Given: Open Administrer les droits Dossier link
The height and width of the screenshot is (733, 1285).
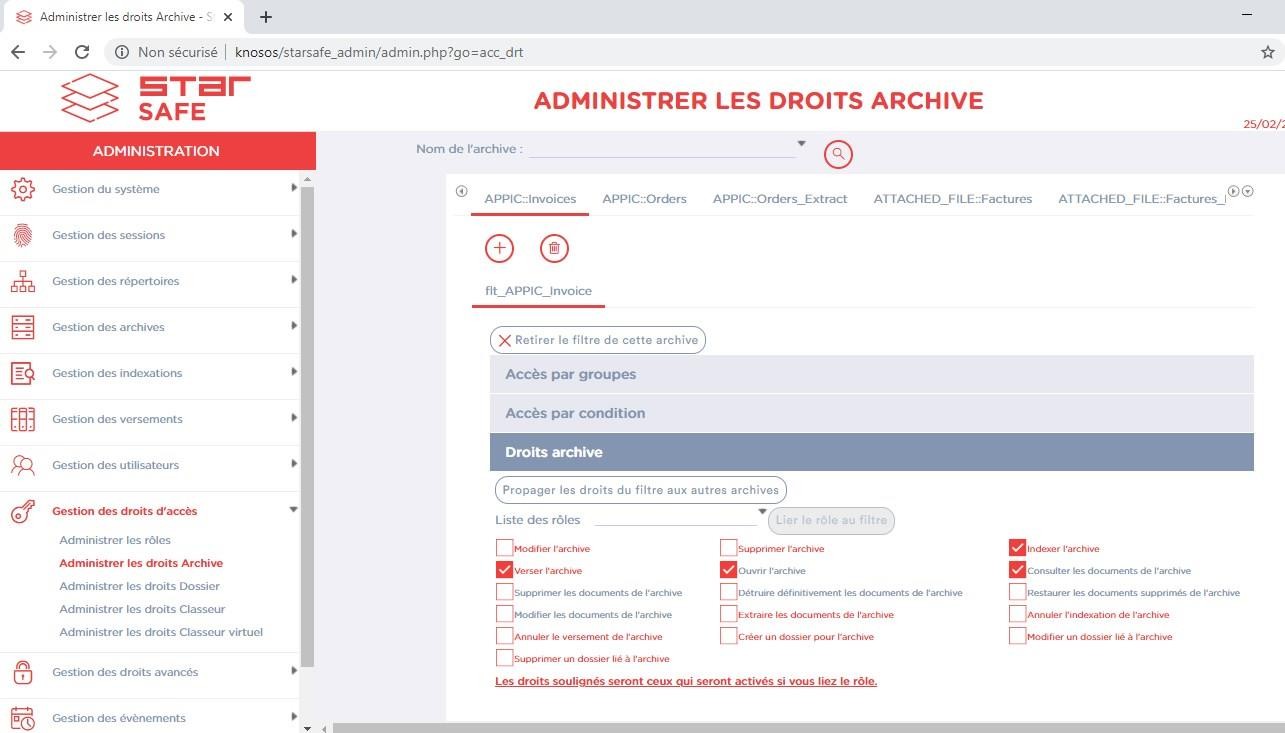Looking at the screenshot, I should (139, 586).
